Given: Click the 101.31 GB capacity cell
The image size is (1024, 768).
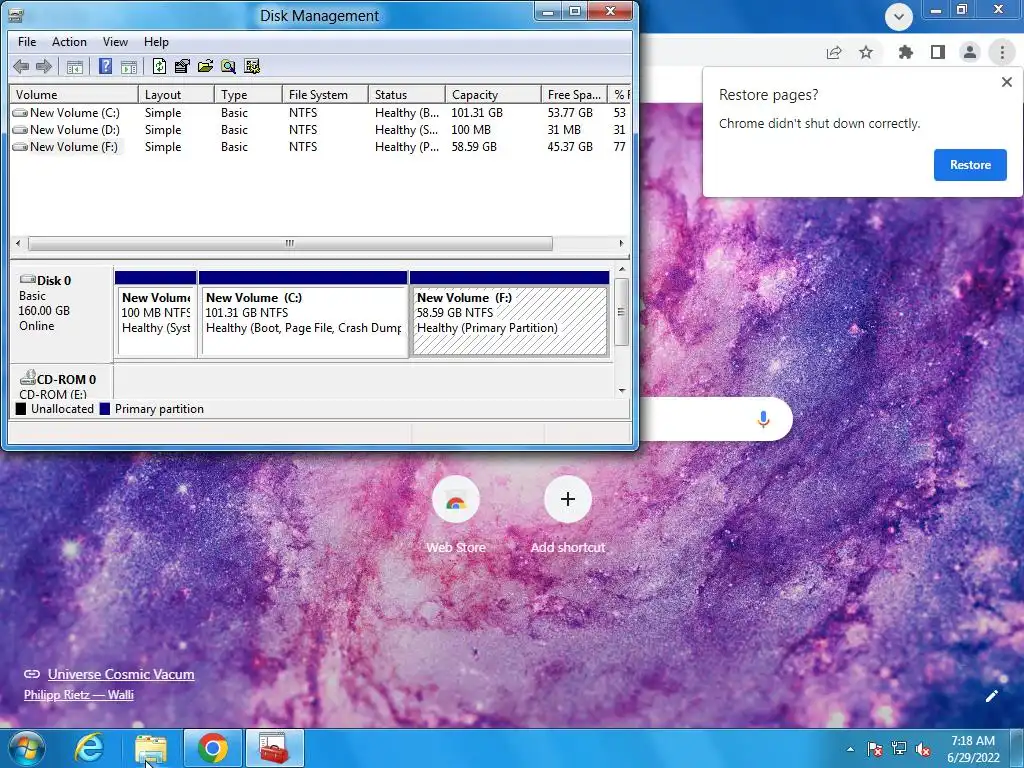Looking at the screenshot, I should coord(477,112).
